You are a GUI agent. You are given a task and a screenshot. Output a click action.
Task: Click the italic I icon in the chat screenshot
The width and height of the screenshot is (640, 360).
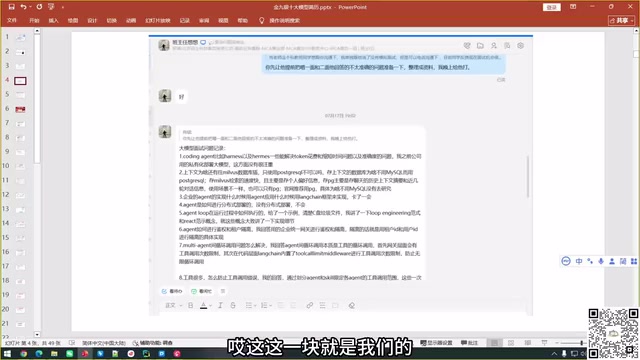click(220, 305)
